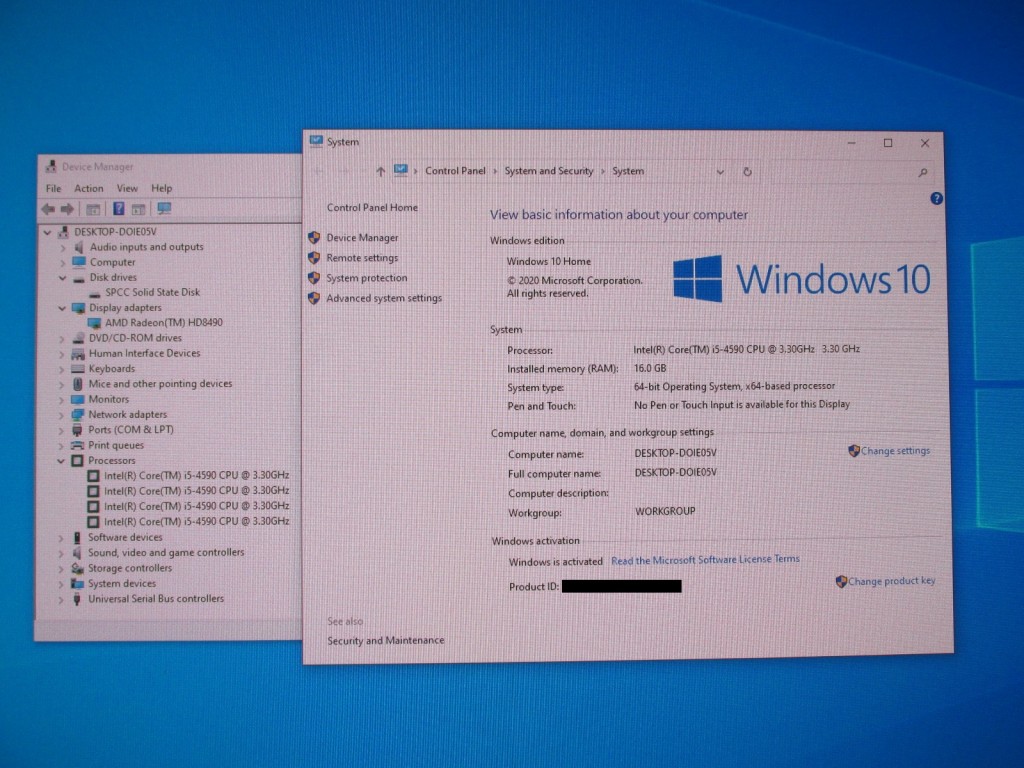Click the Software devices icon
The image size is (1024, 768).
(x=76, y=537)
